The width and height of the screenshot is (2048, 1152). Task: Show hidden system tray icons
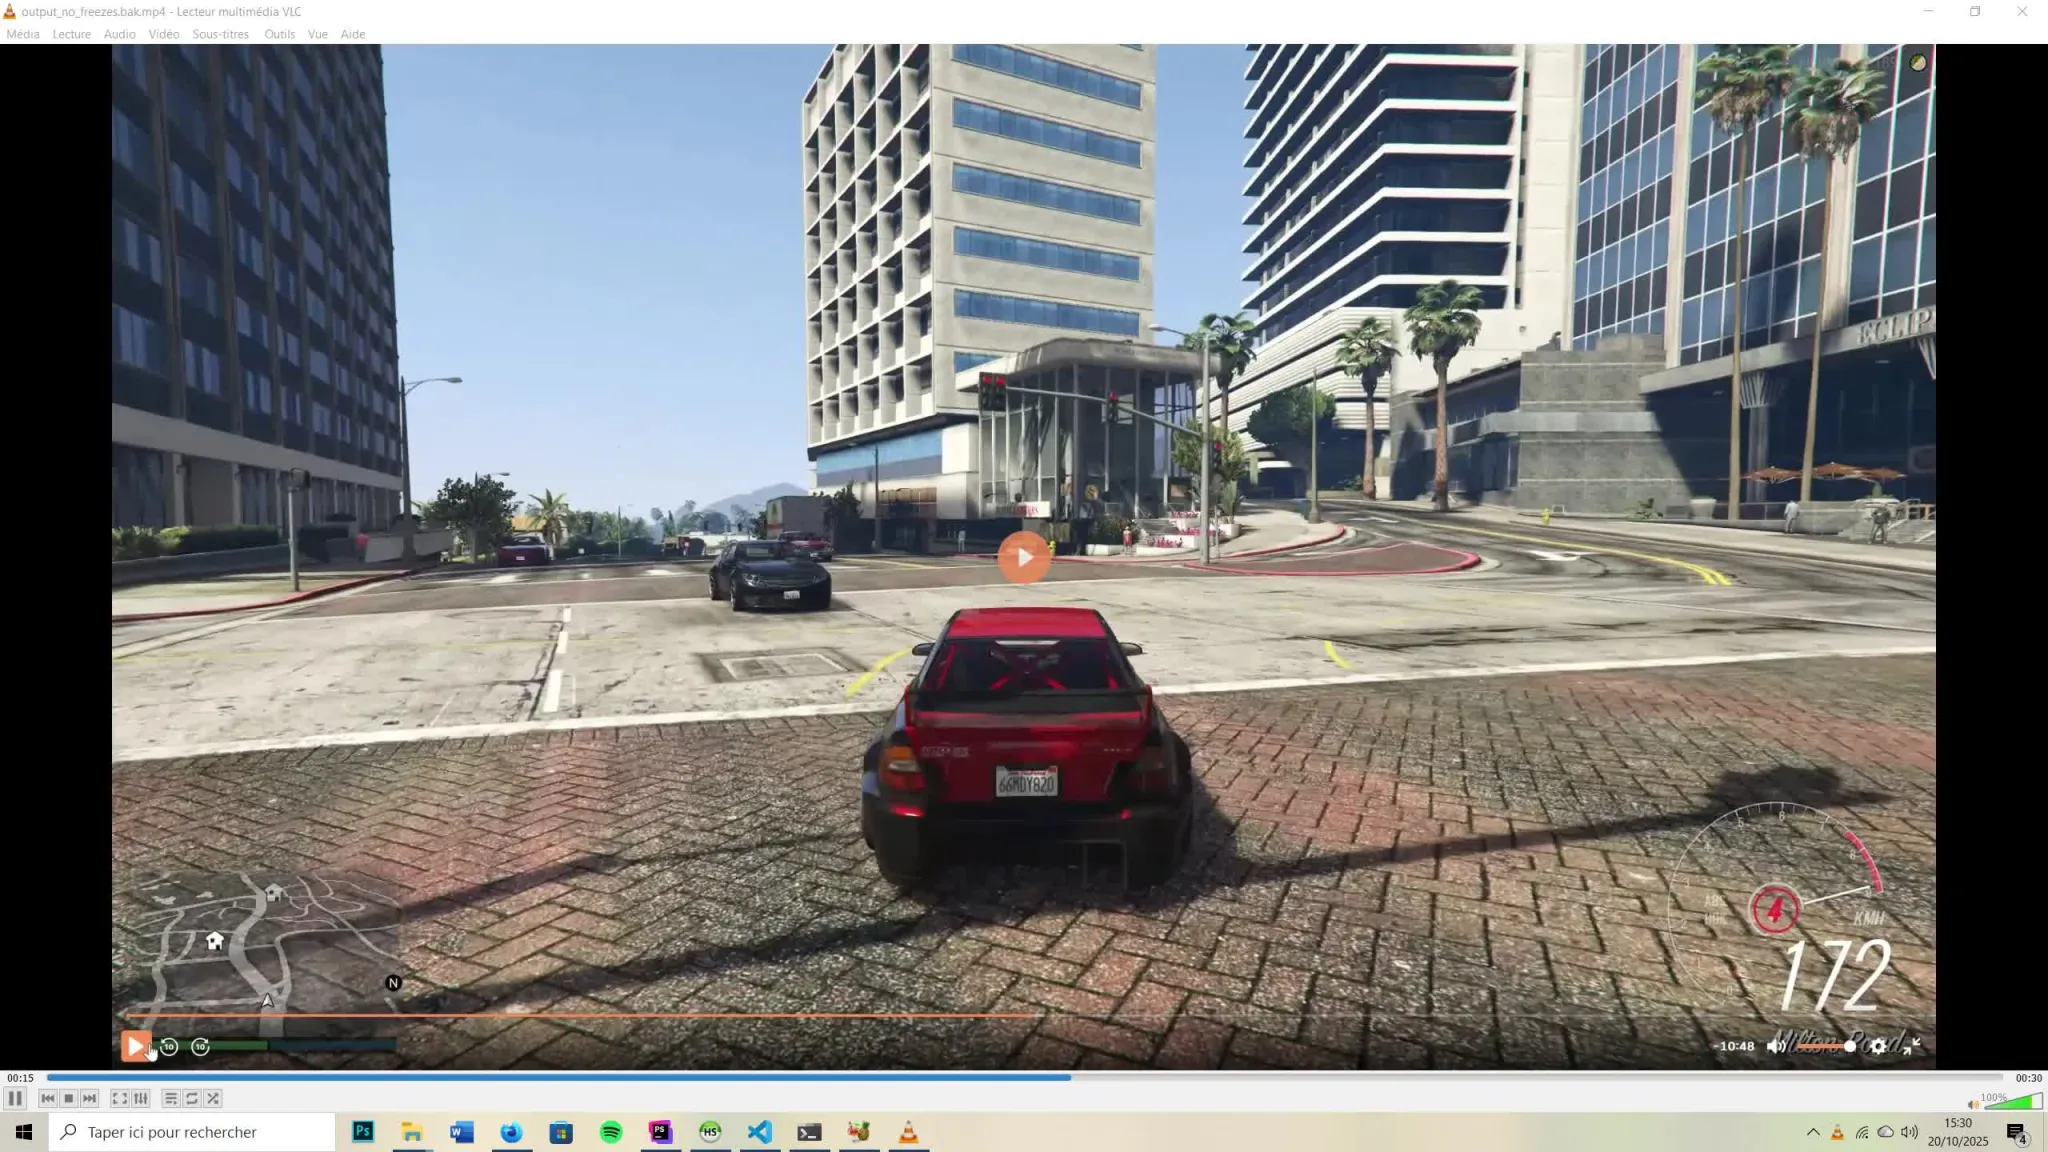coord(1812,1132)
